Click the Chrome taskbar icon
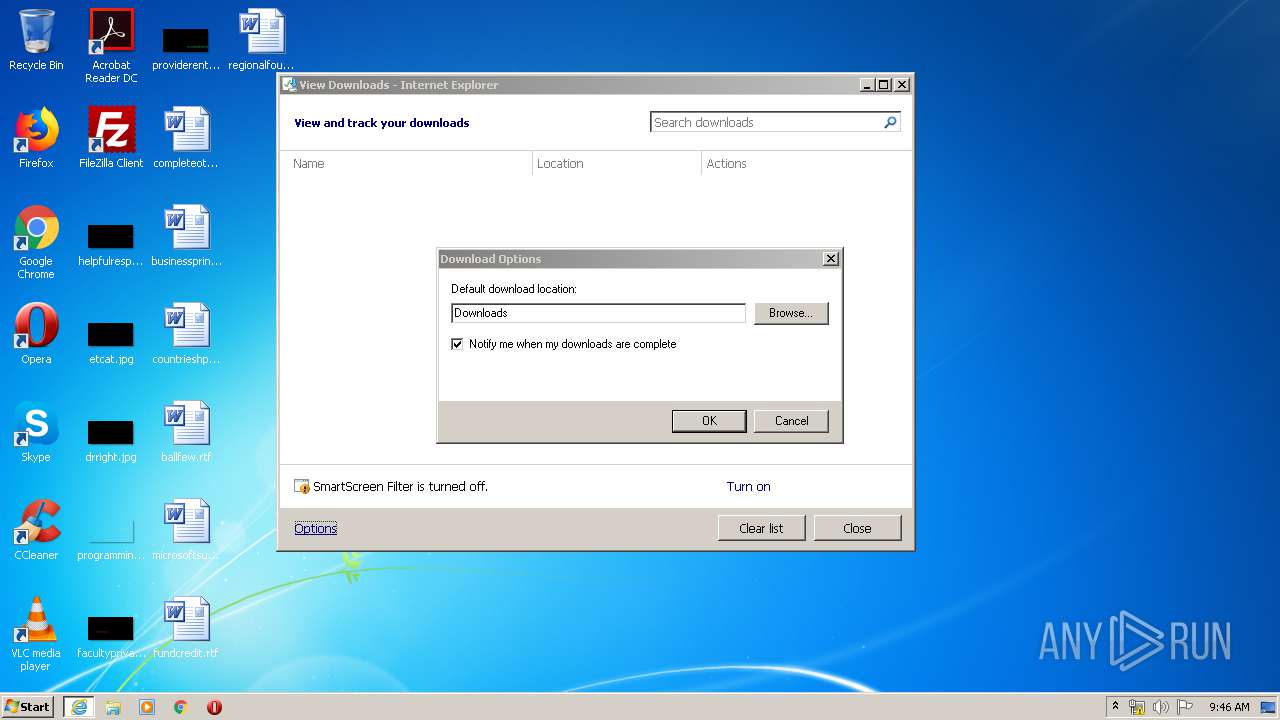 (181, 707)
